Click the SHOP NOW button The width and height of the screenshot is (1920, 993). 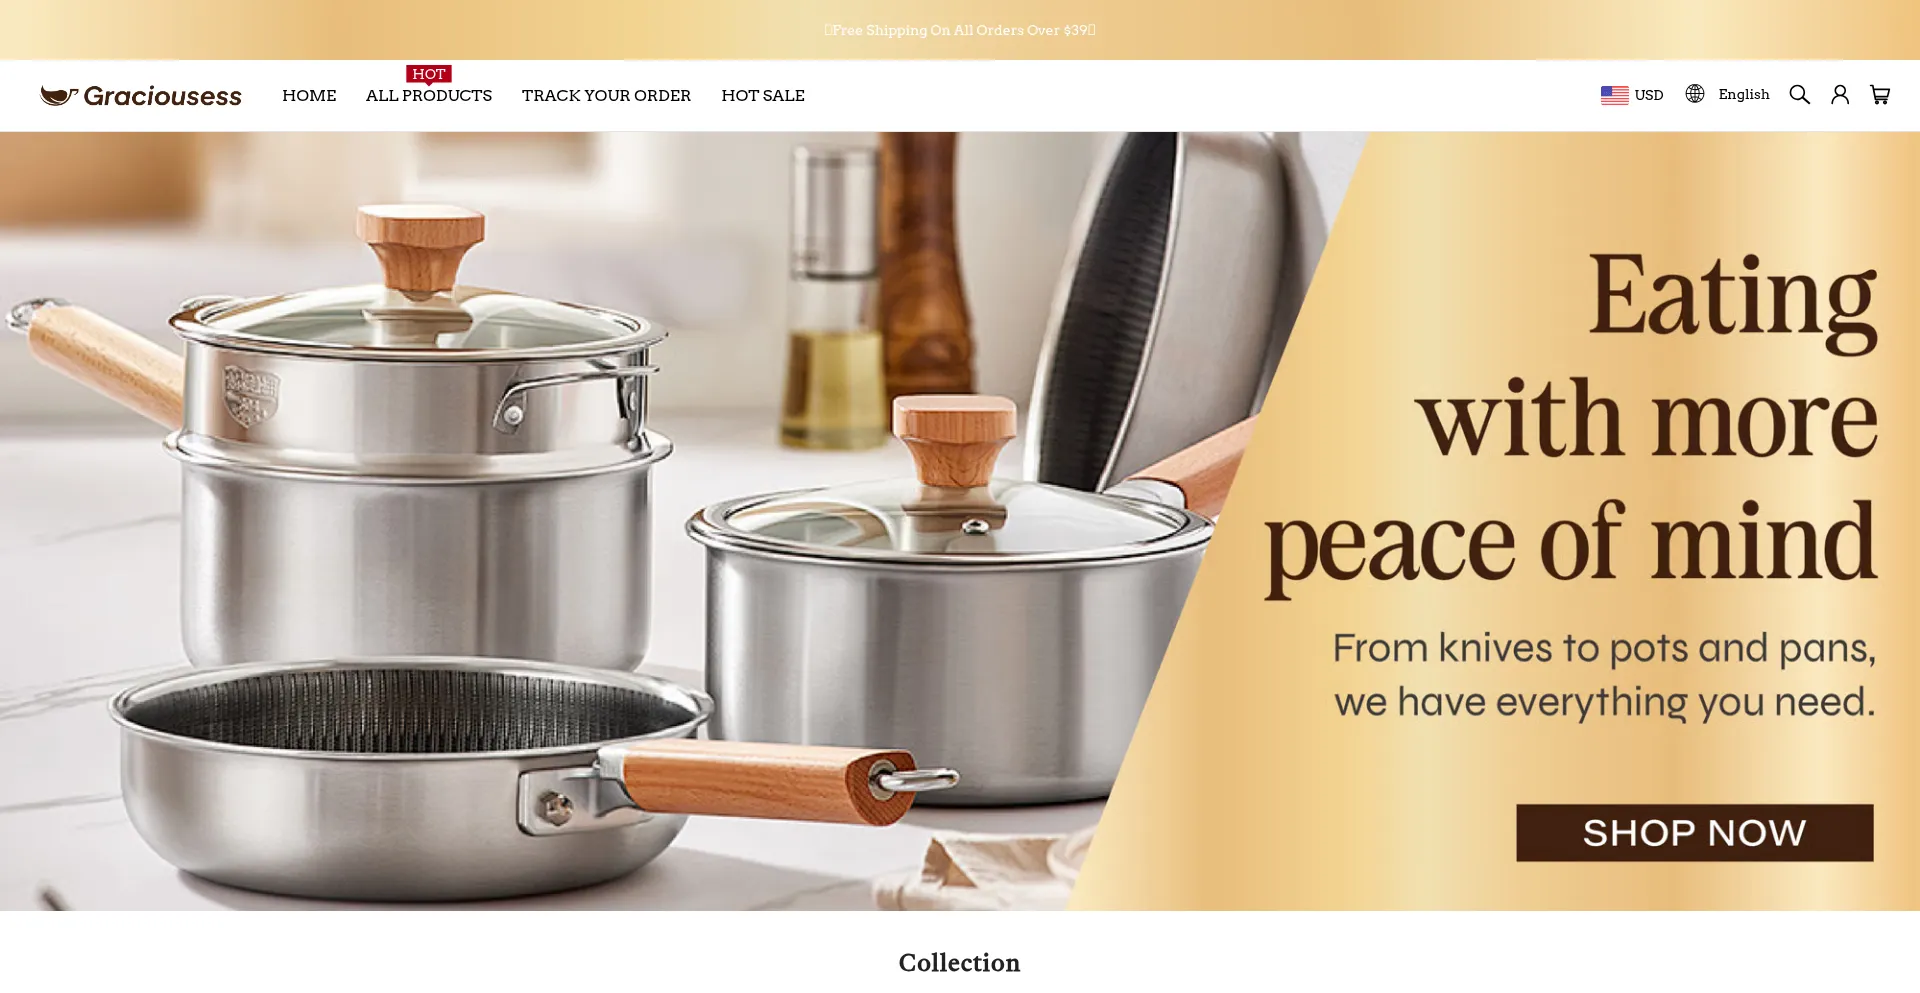pyautogui.click(x=1694, y=833)
